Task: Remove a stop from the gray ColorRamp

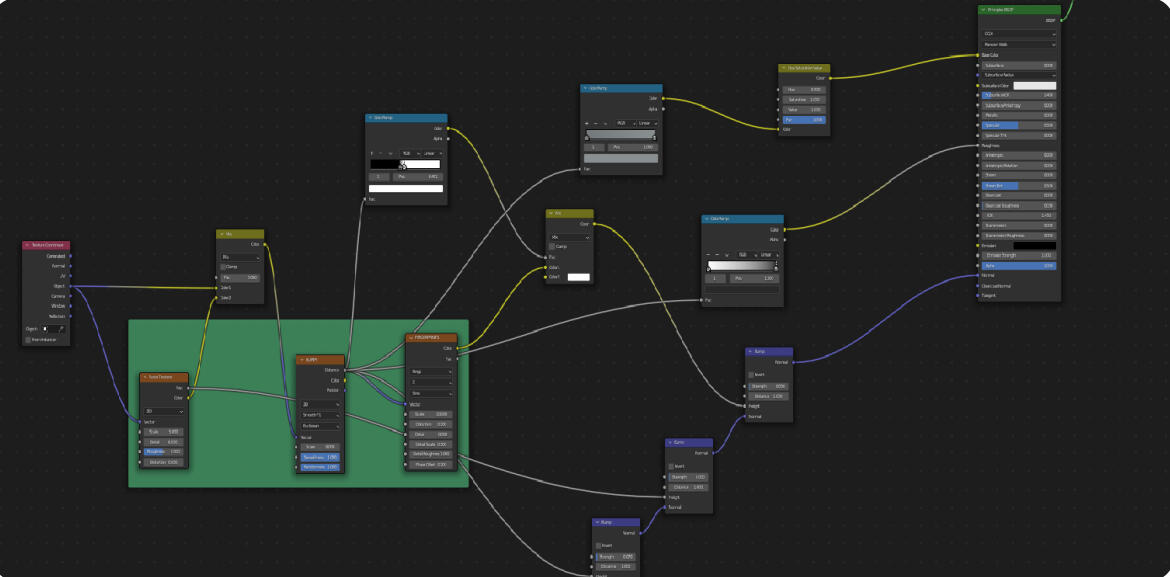Action: [x=598, y=123]
